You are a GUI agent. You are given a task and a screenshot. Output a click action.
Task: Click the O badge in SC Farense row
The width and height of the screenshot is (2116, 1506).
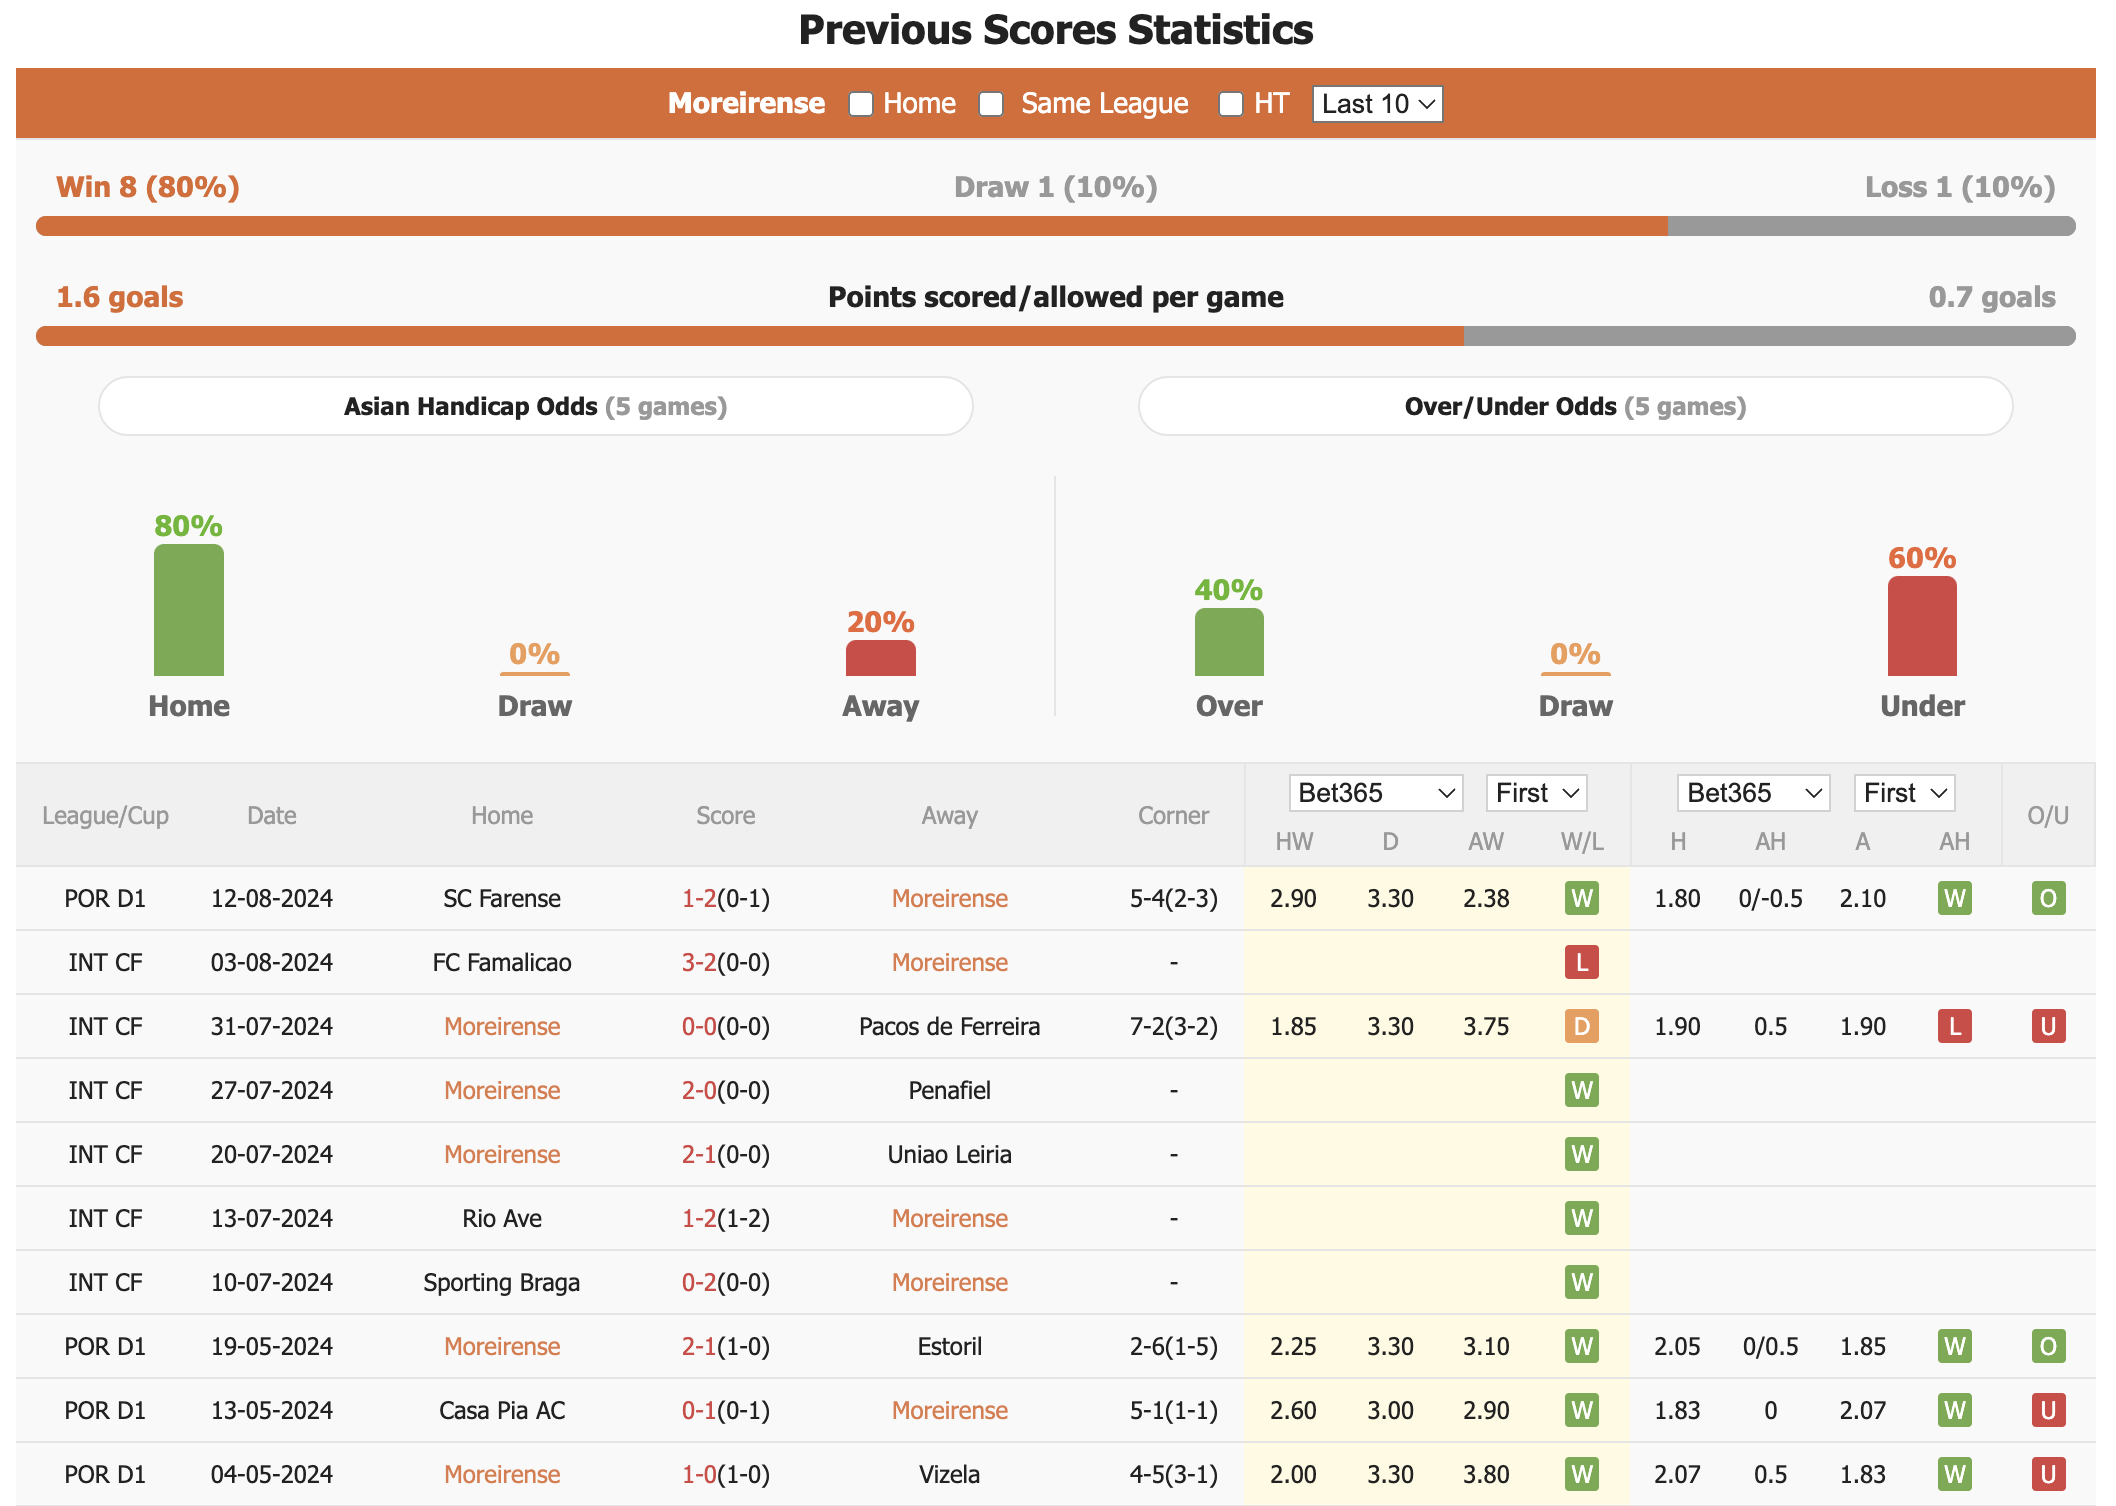2048,898
